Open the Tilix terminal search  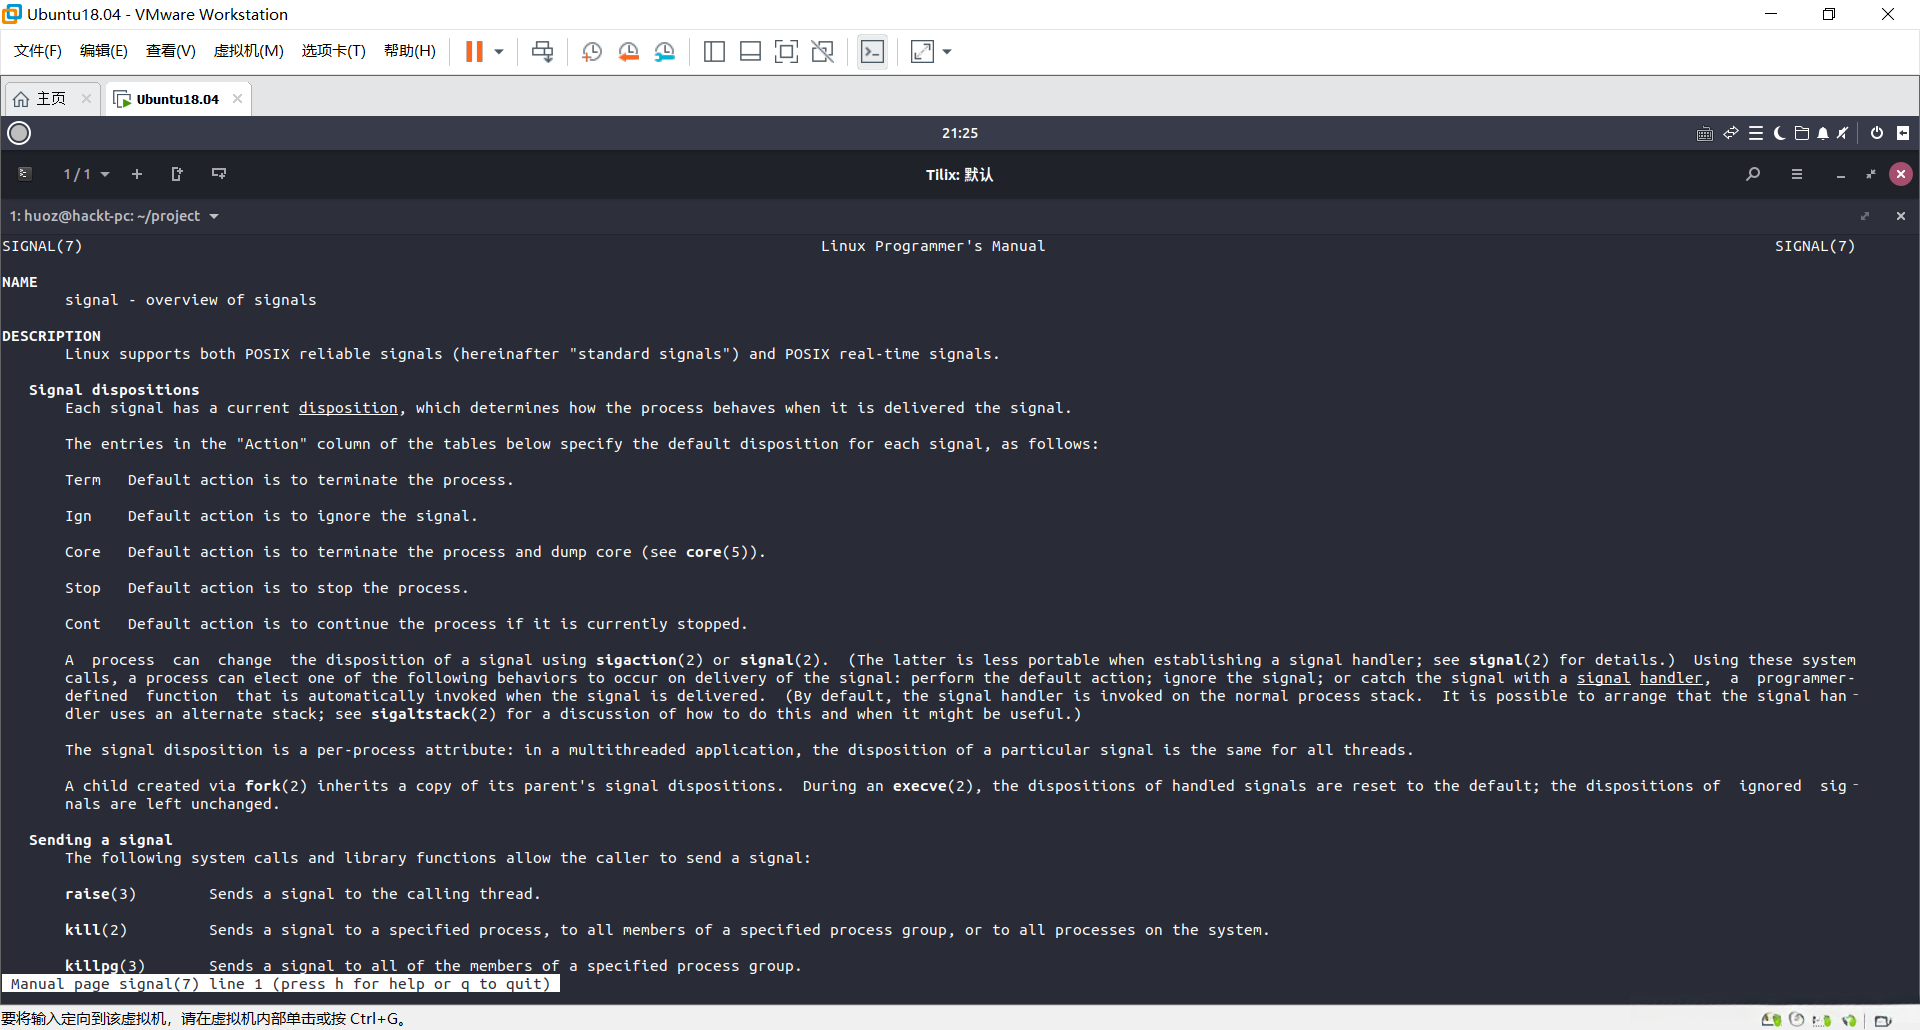pos(1753,174)
